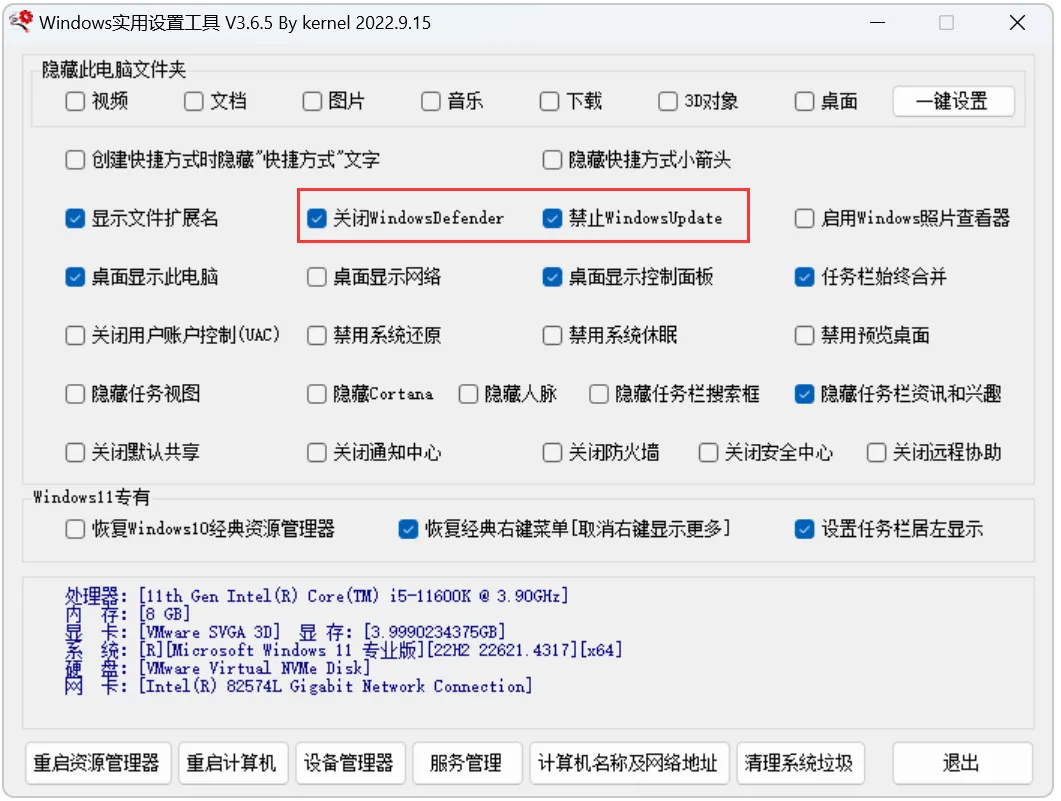Click 清理系统垃圾 button

coord(799,763)
